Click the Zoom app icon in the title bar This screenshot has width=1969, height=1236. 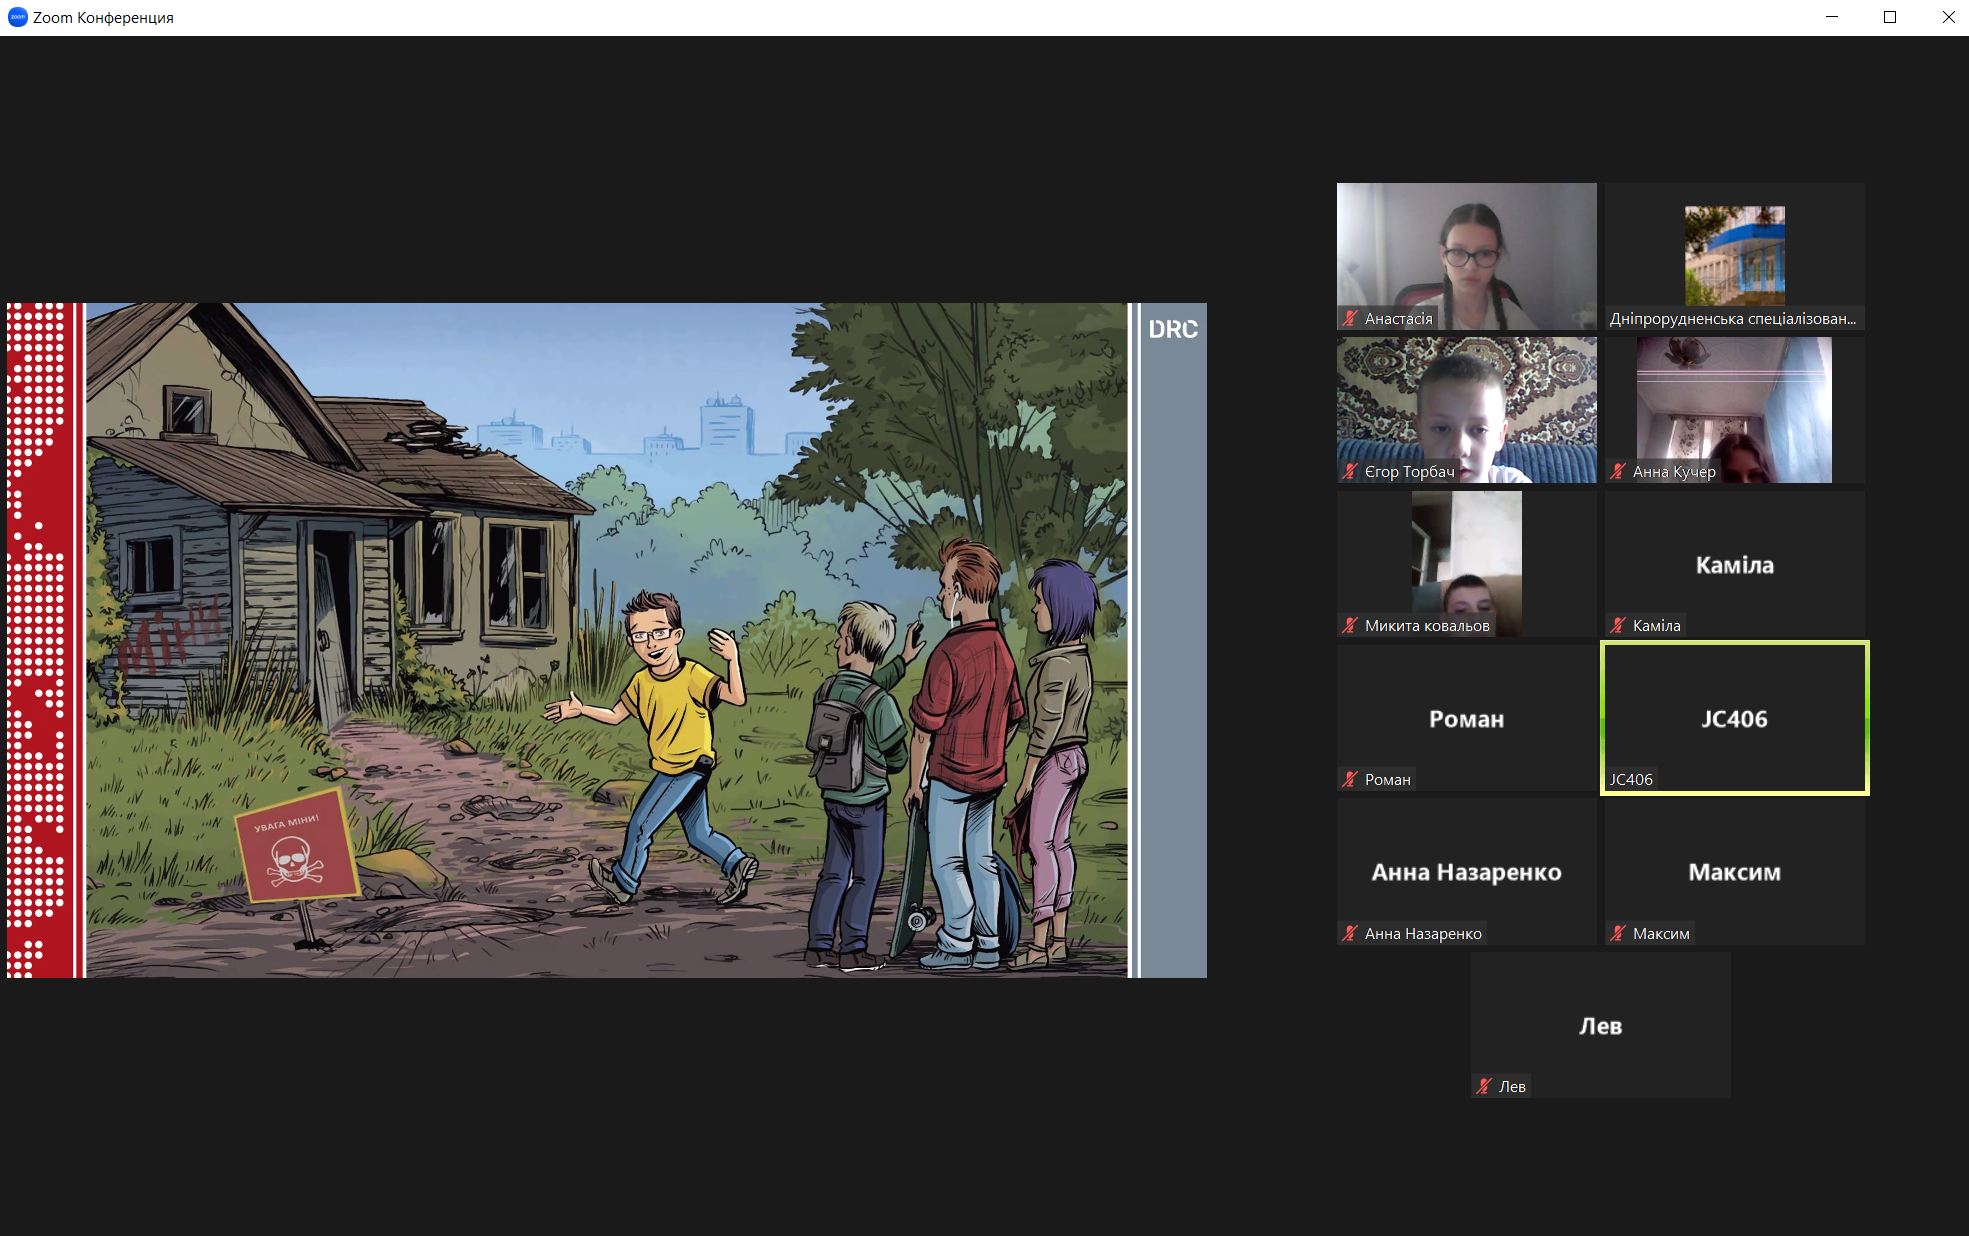[x=17, y=17]
